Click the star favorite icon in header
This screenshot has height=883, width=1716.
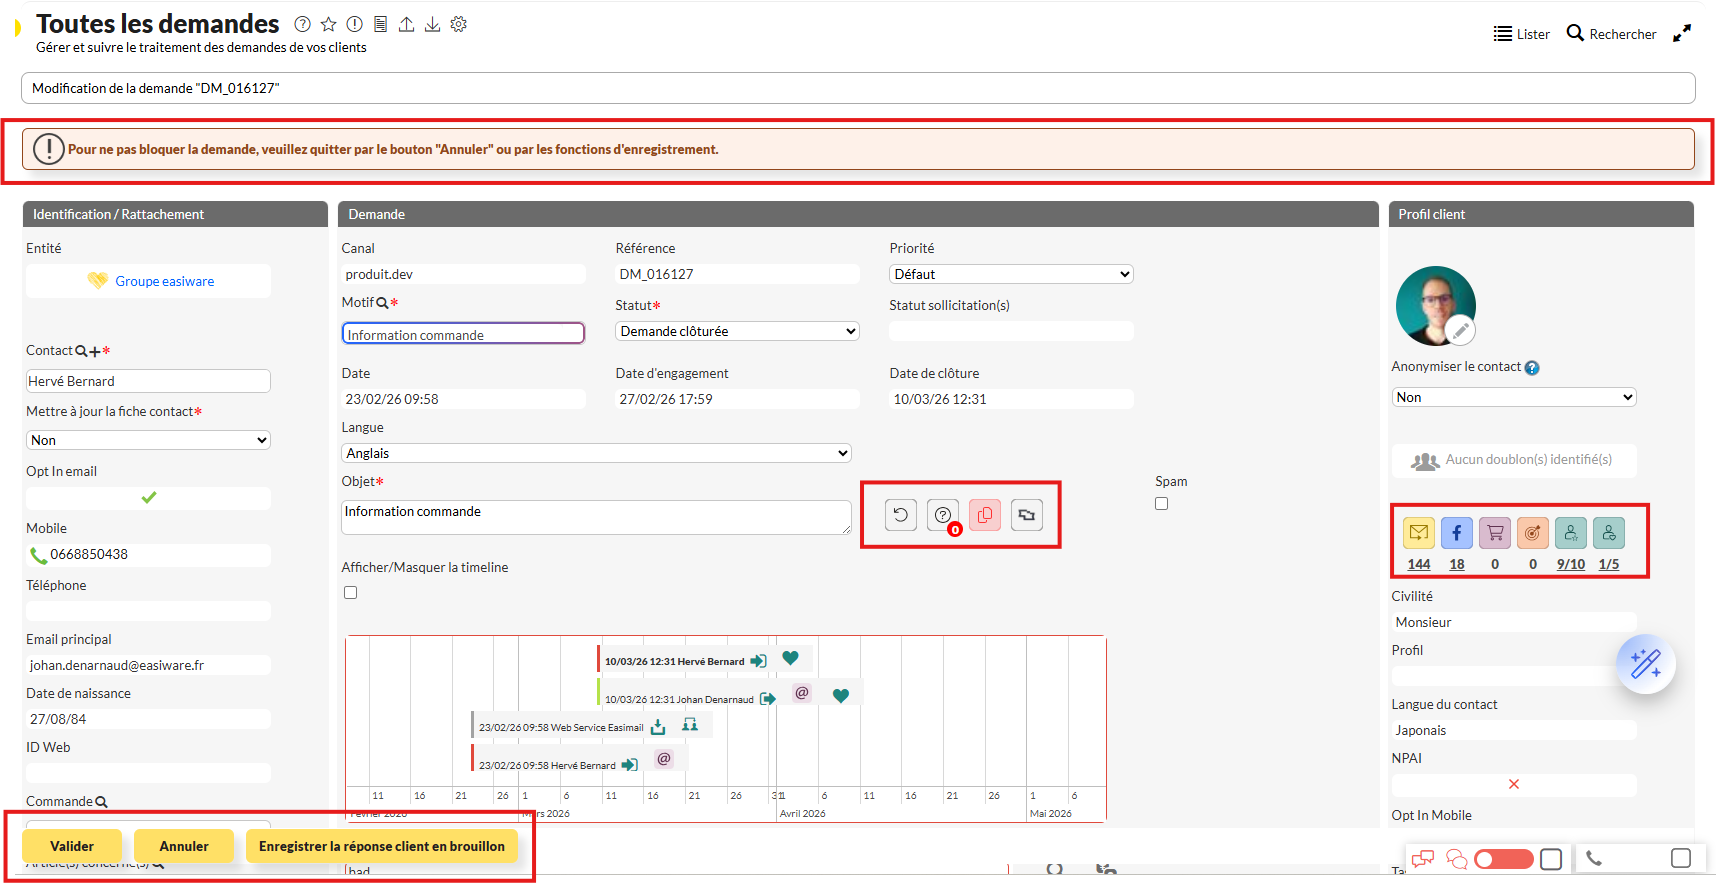point(328,24)
